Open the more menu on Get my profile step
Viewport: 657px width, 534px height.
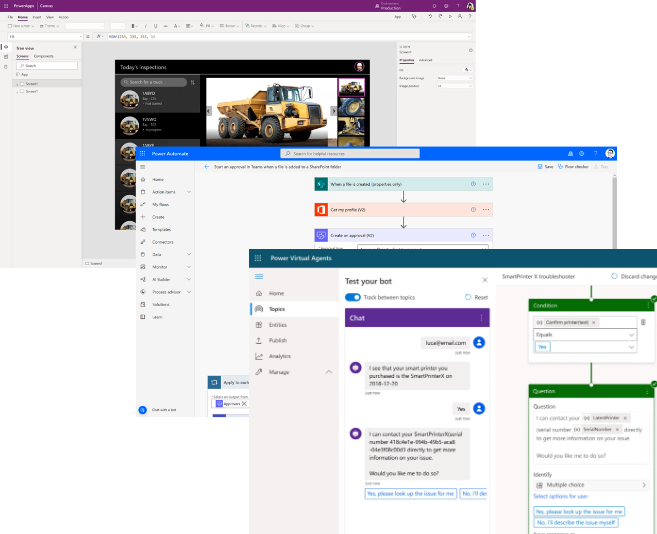tap(486, 210)
